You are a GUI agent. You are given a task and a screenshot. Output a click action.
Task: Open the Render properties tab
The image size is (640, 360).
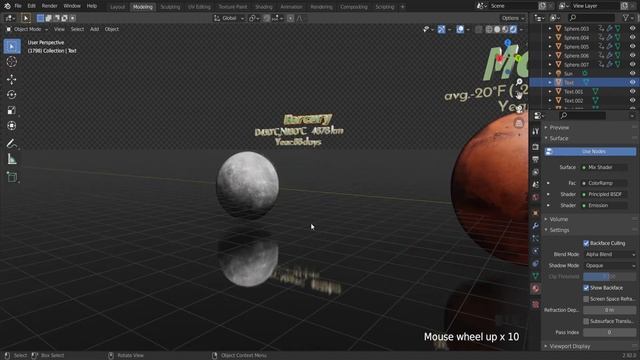tap(536, 147)
